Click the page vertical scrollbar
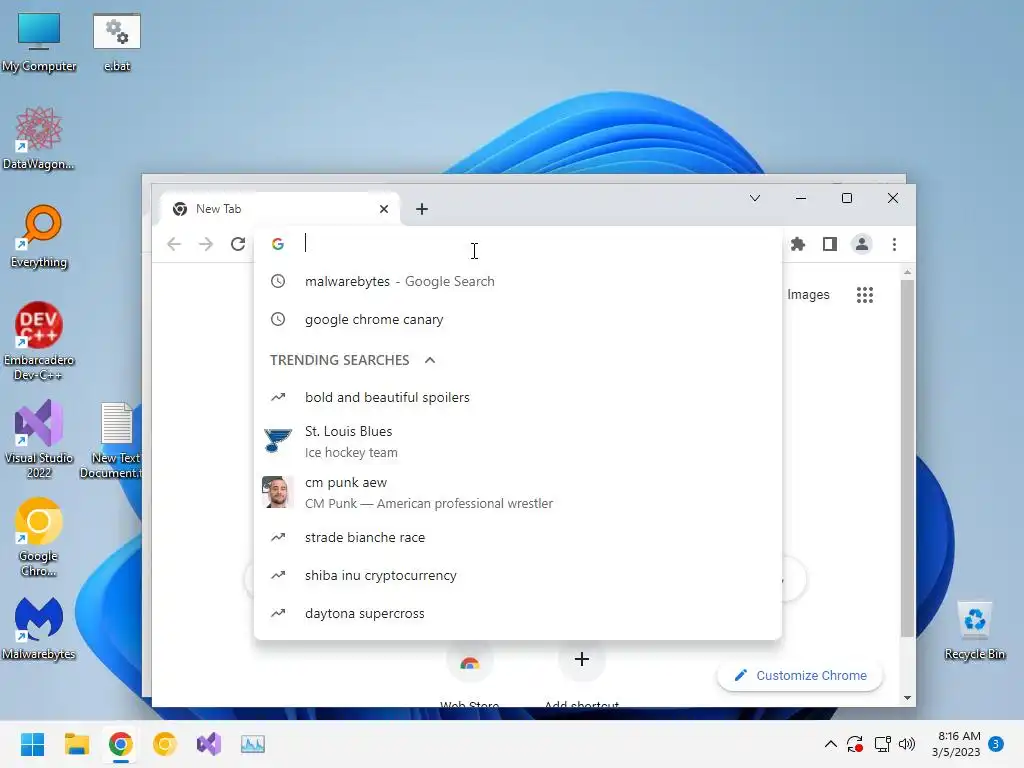1024x768 pixels. 907,457
